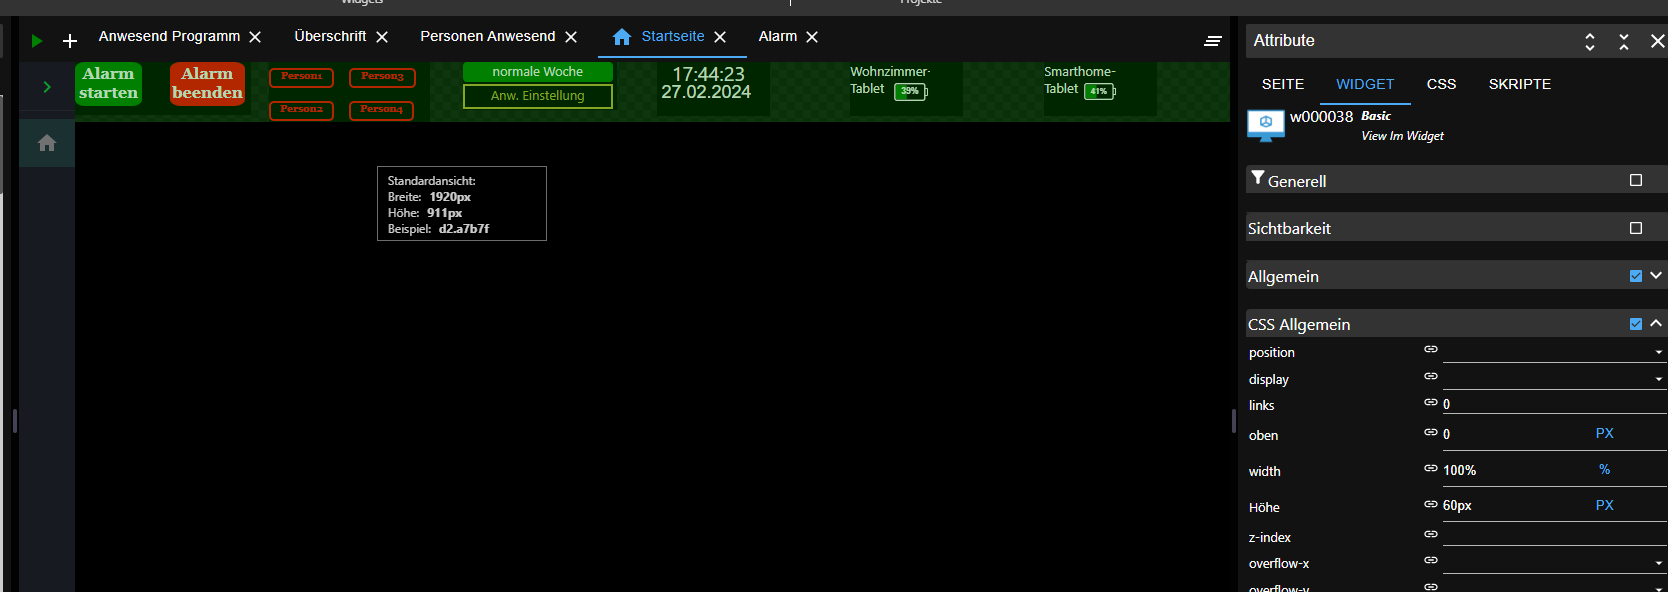Viewport: 1668px width, 592px height.
Task: Click the home icon in the left sidebar
Action: [47, 143]
